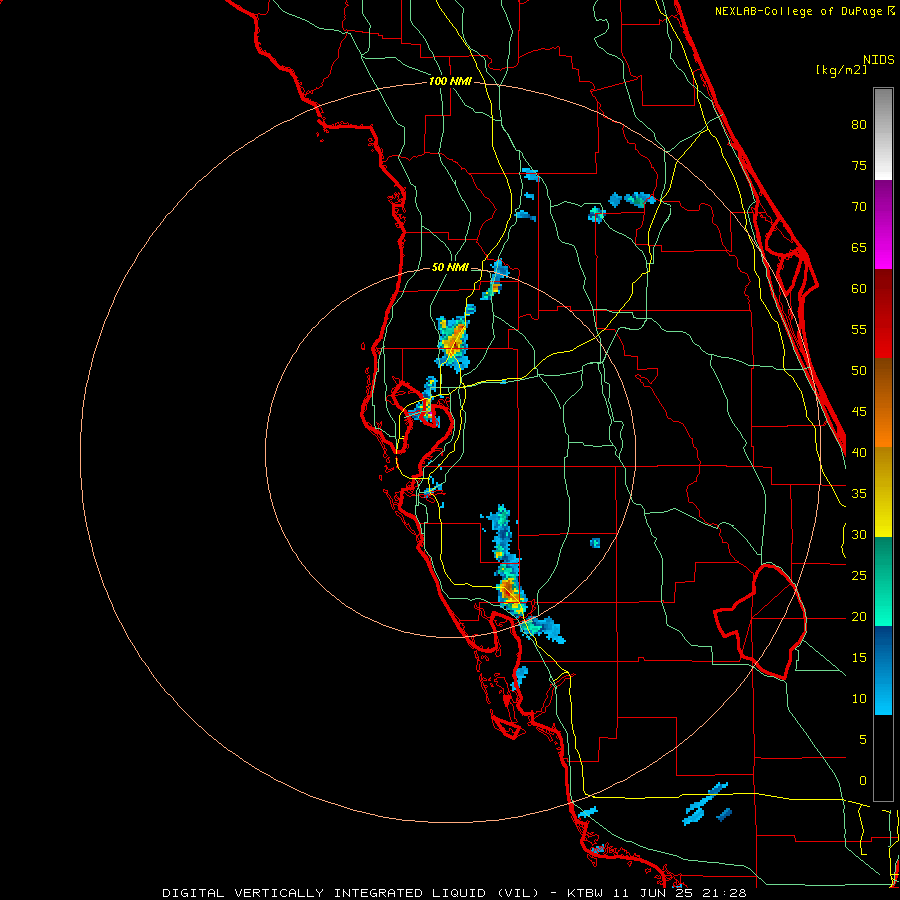Click the scale value 10
Viewport: 900px width, 900px height.
(859, 699)
